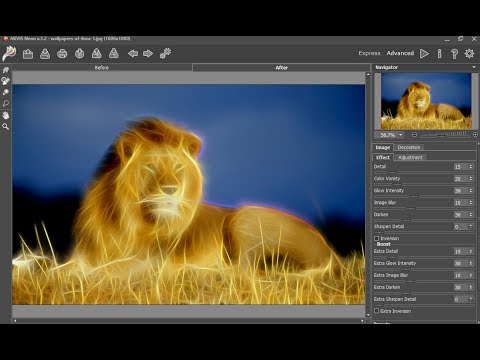Image resolution: width=480 pixels, height=360 pixels.
Task: Switch to Express mode
Action: click(369, 53)
